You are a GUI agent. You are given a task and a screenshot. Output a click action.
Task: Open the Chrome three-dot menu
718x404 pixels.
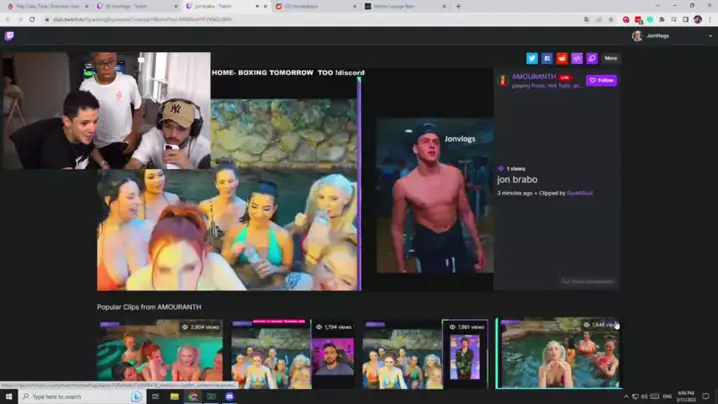coord(710,20)
